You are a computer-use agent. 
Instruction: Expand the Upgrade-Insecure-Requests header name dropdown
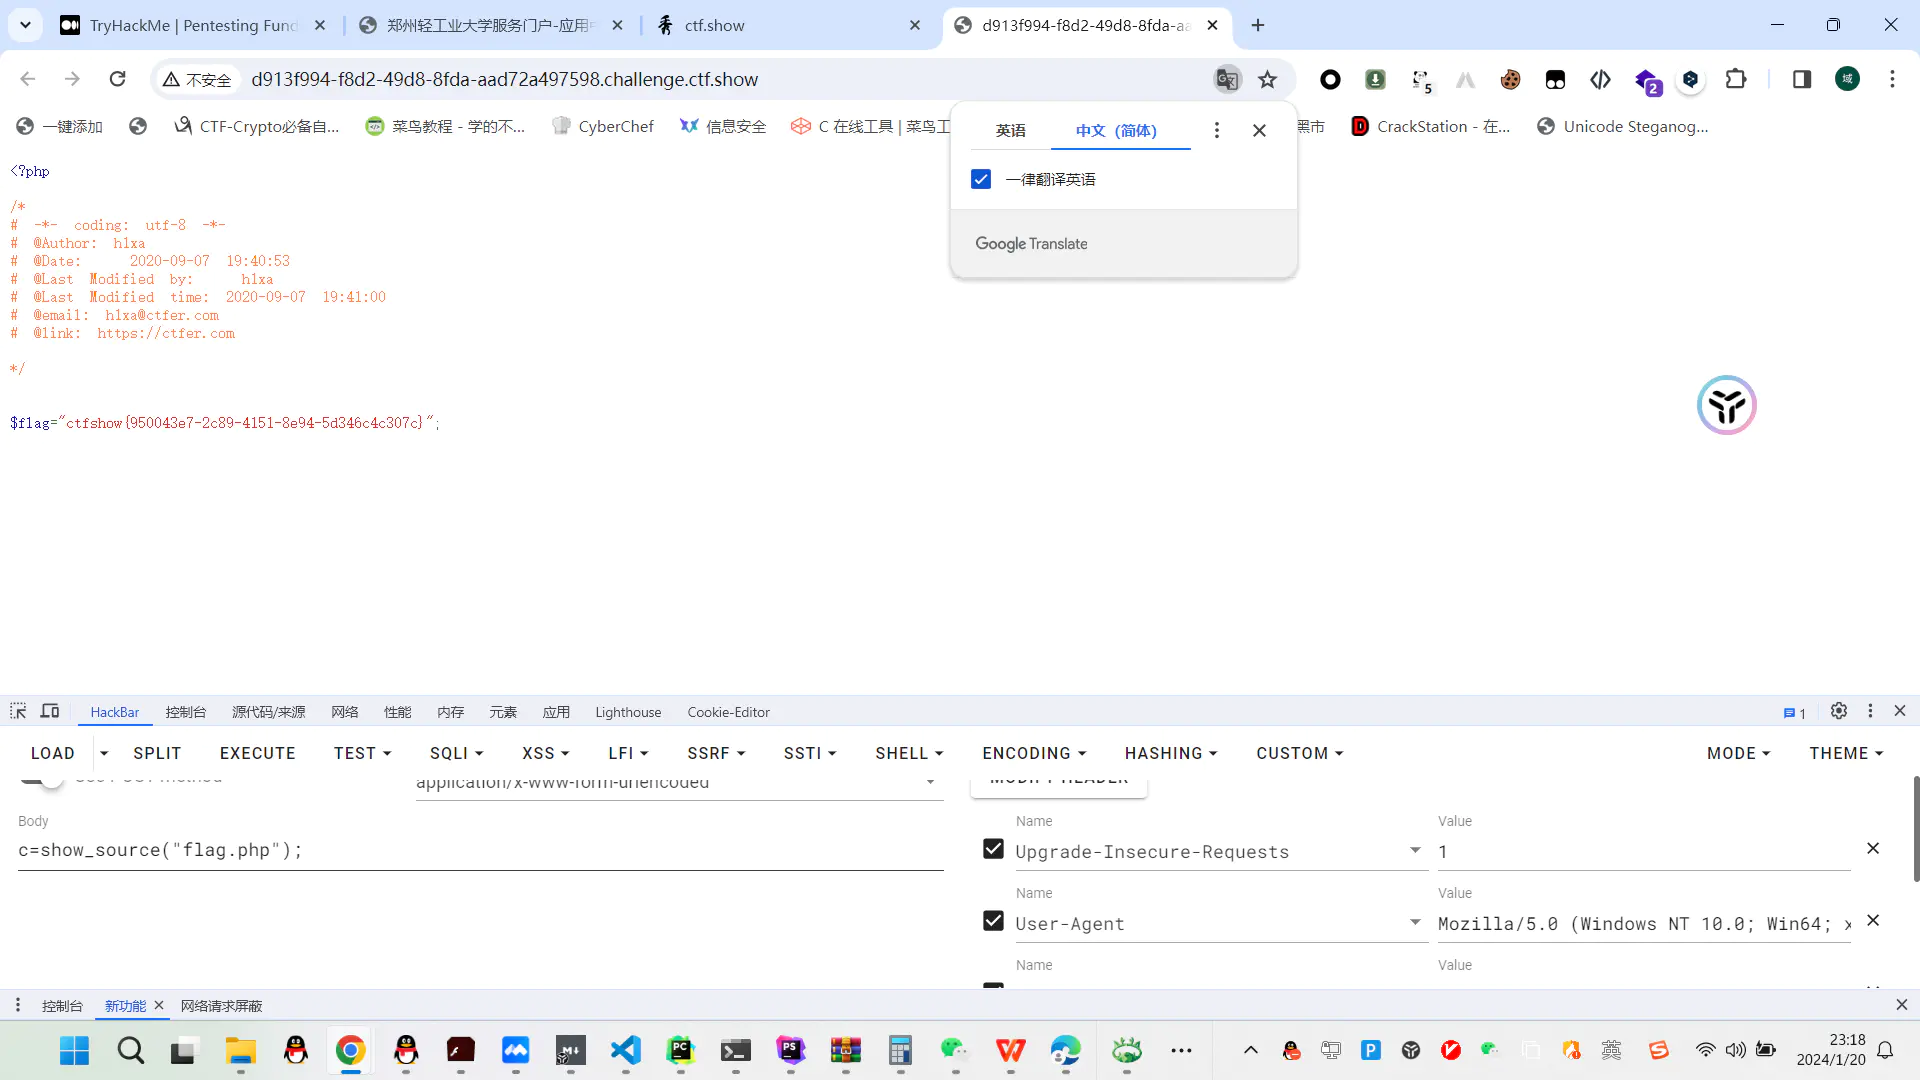(1415, 850)
